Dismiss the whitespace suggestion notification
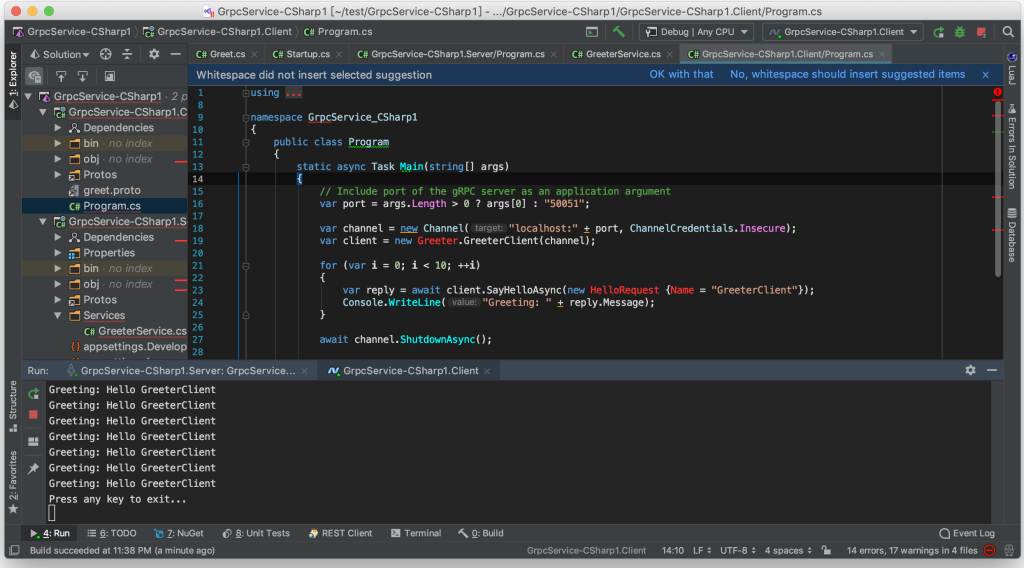The image size is (1024, 568). coord(985,75)
